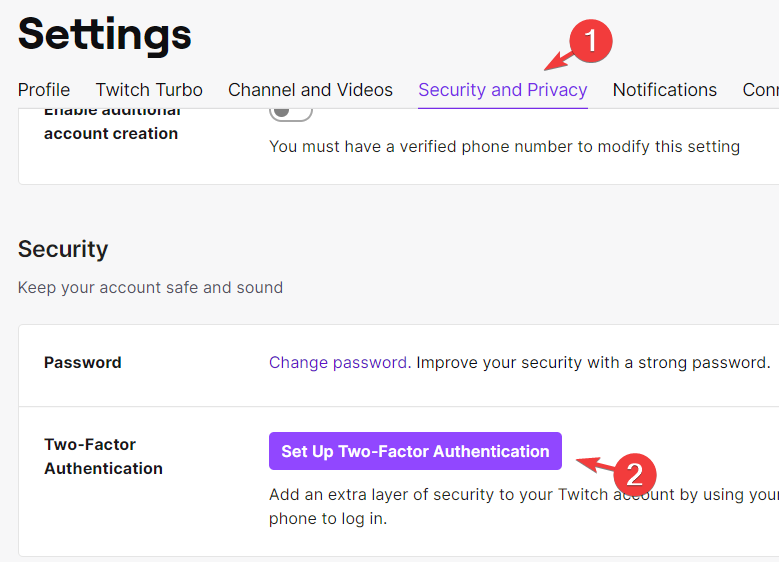The image size is (779, 562).
Task: Click the 'Keep your account safe and sound' subtitle
Action: pyautogui.click(x=150, y=288)
